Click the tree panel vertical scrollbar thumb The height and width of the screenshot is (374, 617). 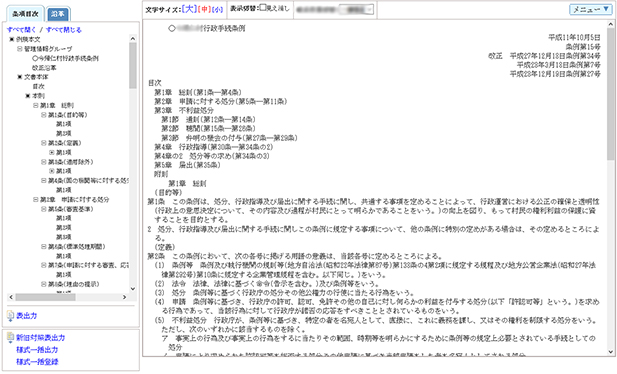133,65
